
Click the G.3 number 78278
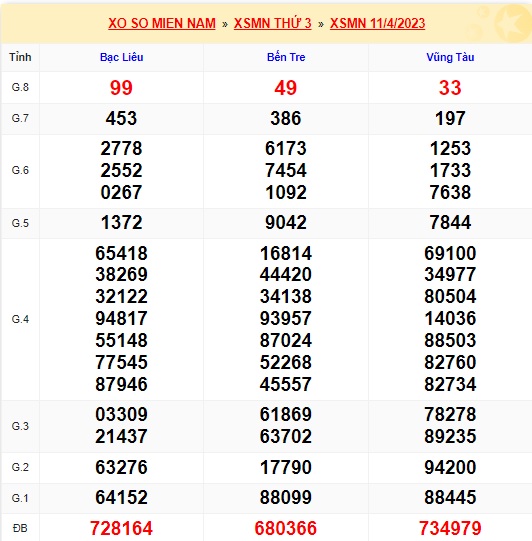point(450,414)
